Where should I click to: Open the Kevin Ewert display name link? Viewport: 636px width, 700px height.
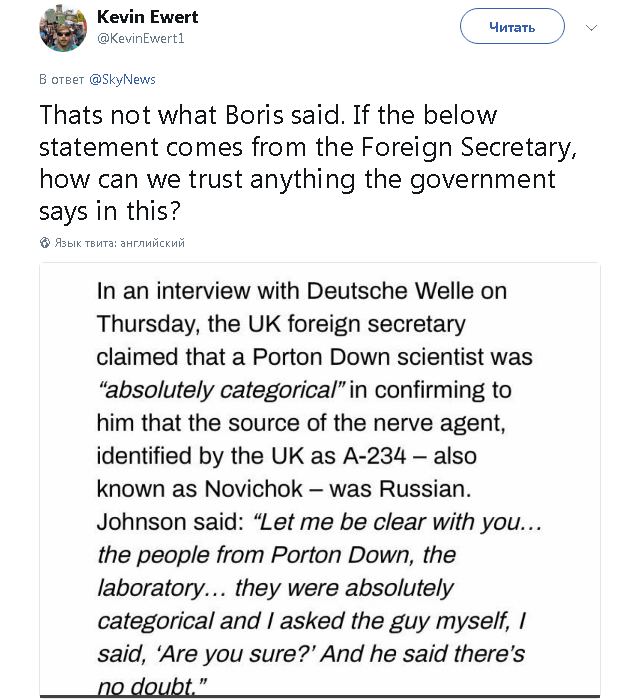click(x=147, y=17)
